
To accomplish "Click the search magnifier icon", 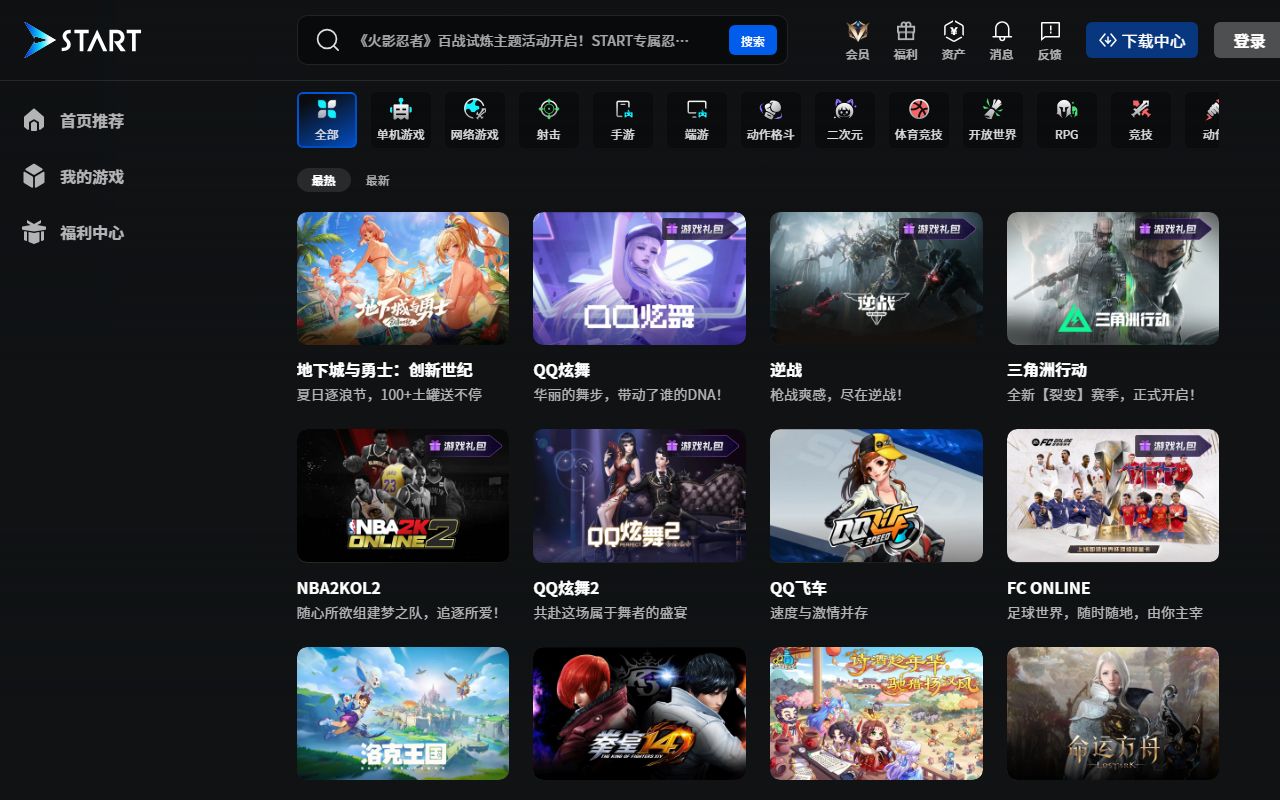I will (328, 40).
